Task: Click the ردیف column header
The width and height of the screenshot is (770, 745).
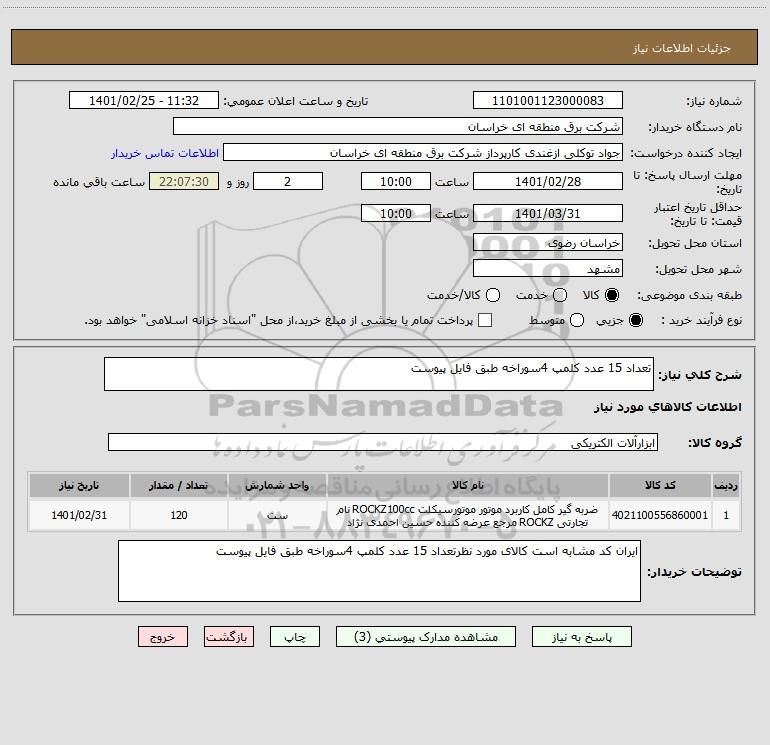Action: [x=726, y=485]
